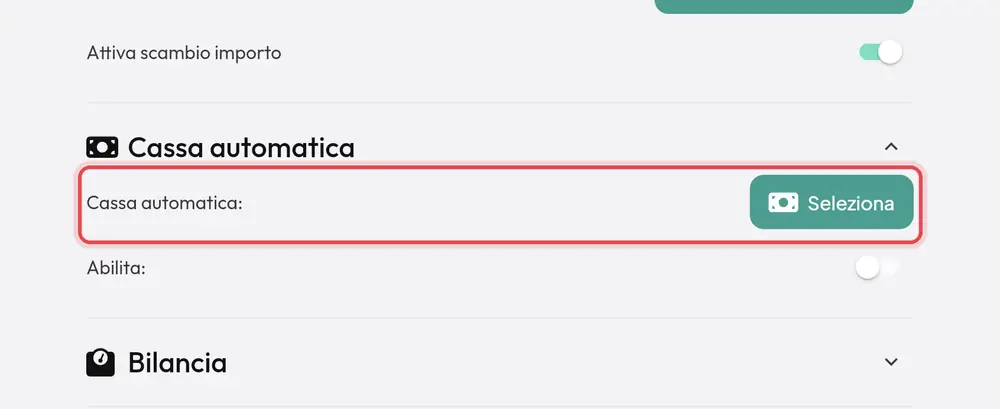
Task: Click the scale icon beside Bilancia heading
Action: 101,362
